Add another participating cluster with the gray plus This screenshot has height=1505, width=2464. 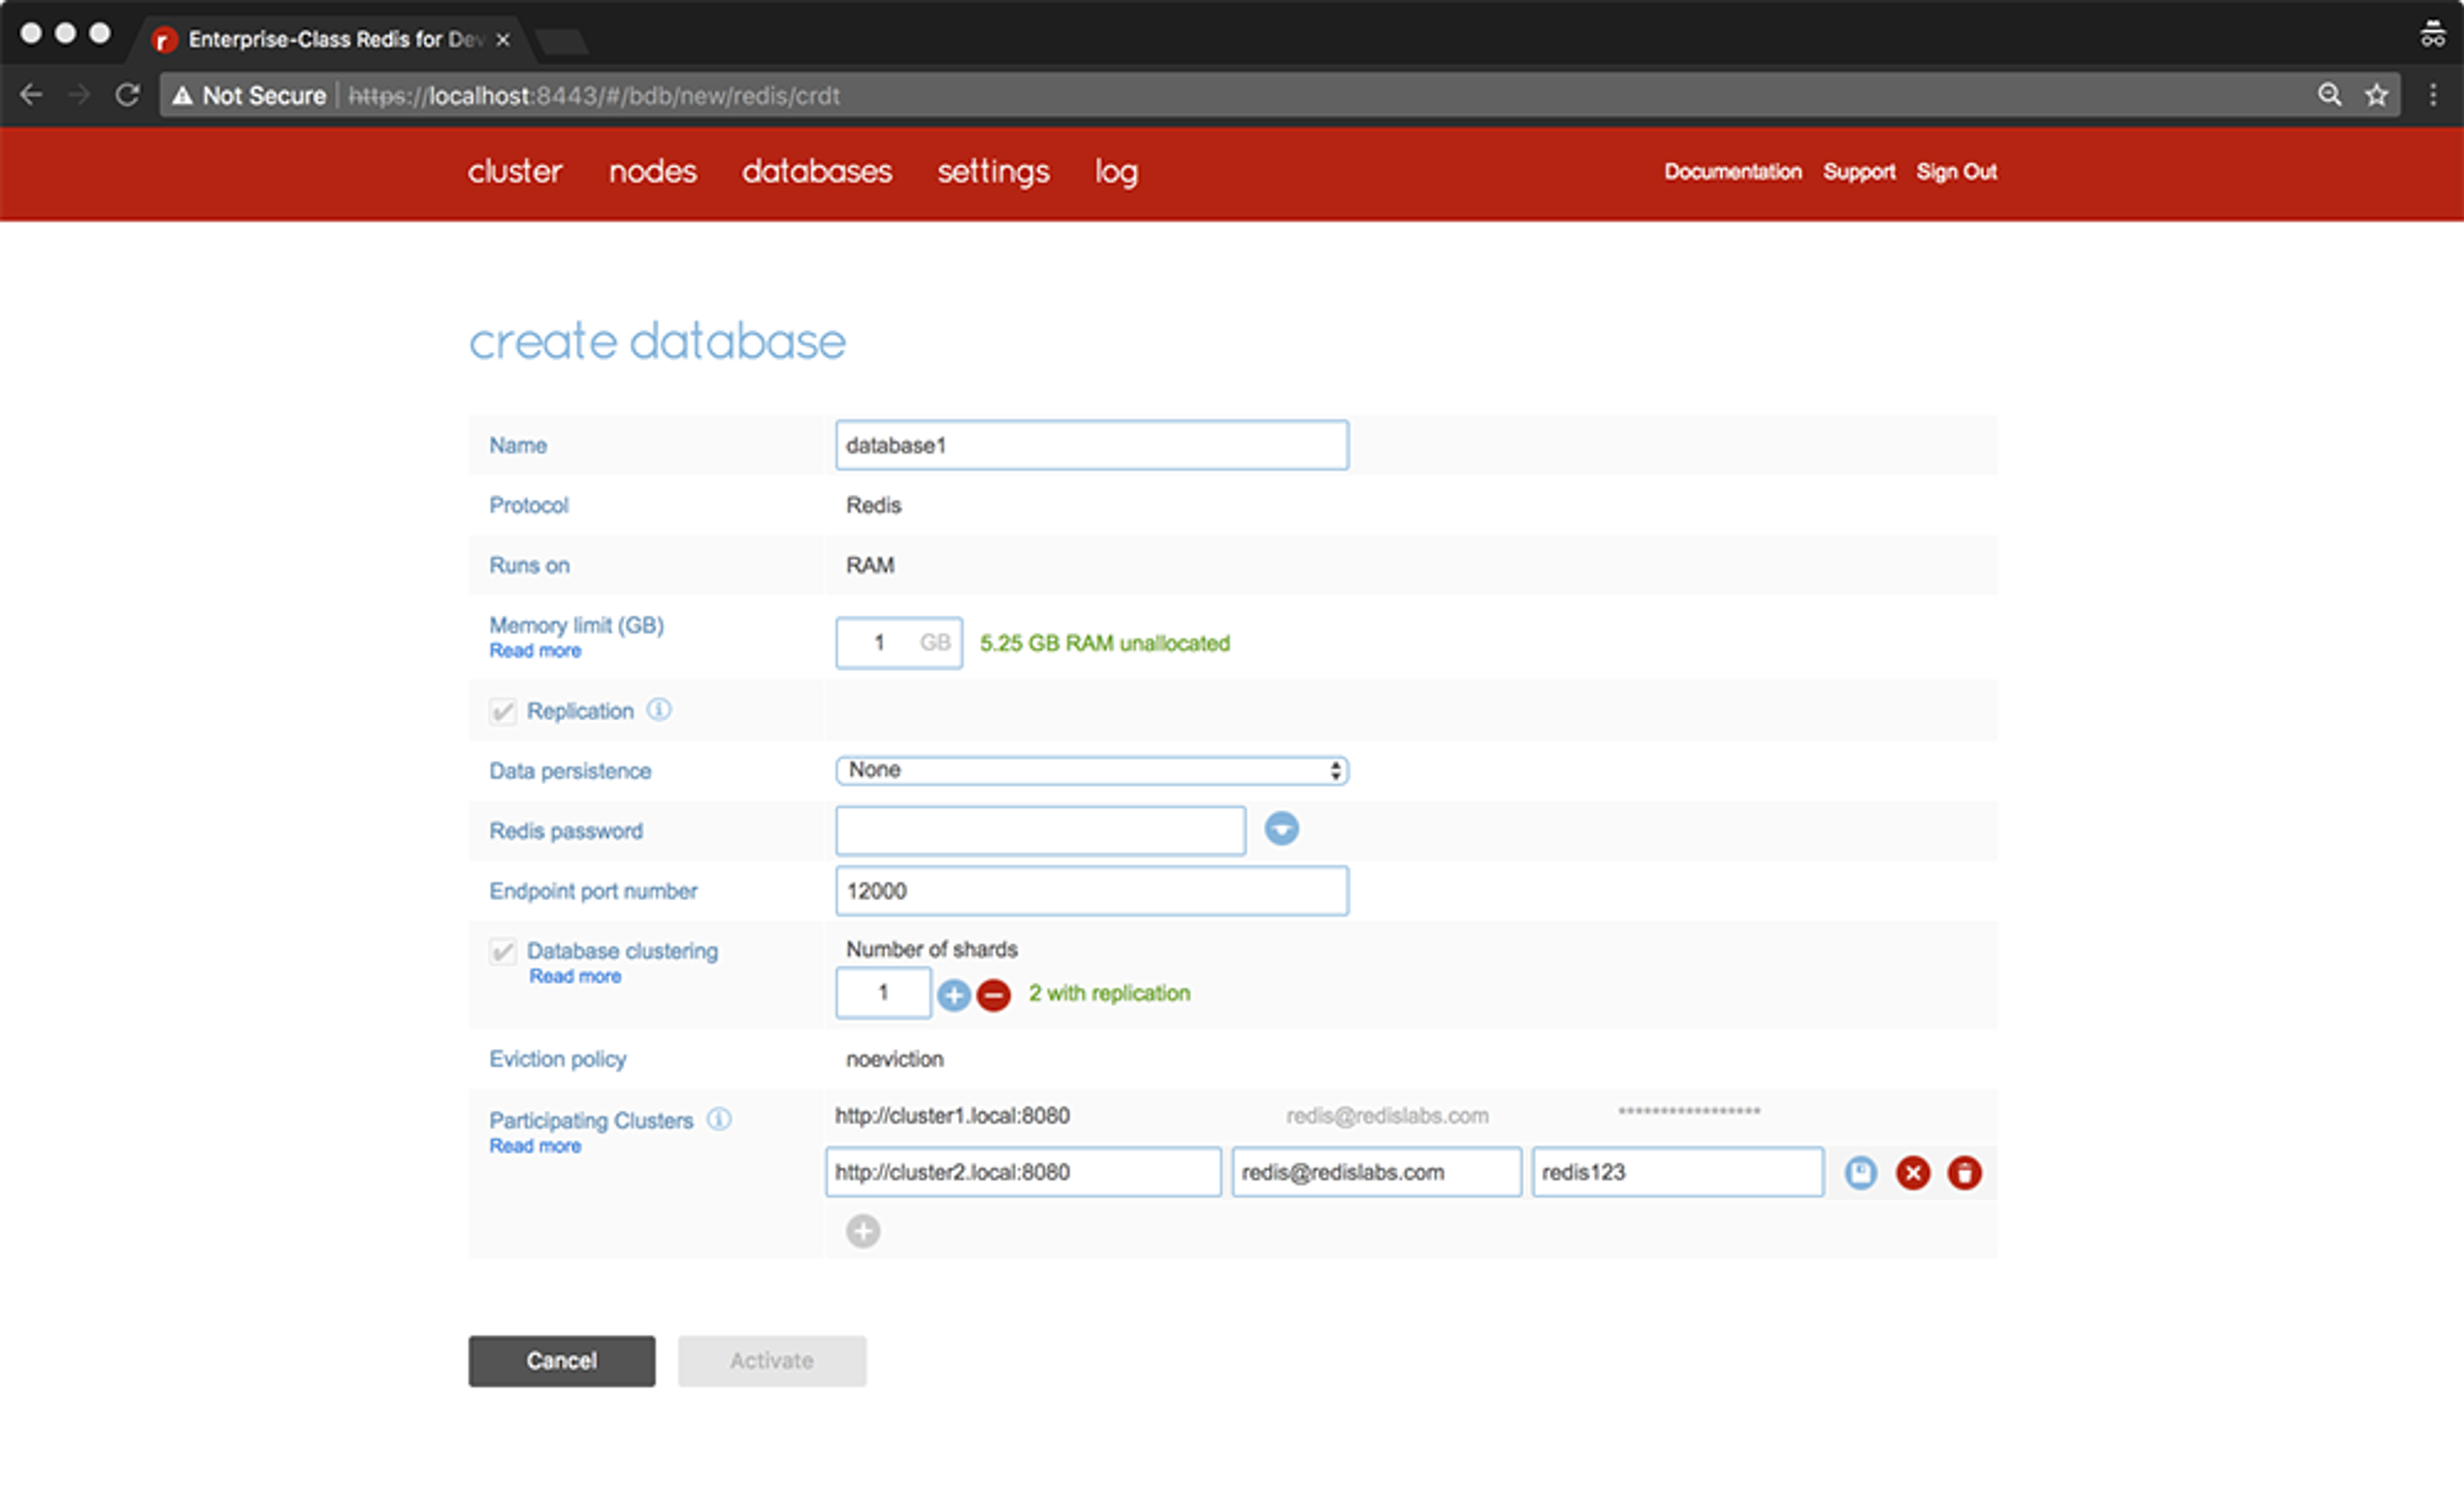click(x=863, y=1231)
